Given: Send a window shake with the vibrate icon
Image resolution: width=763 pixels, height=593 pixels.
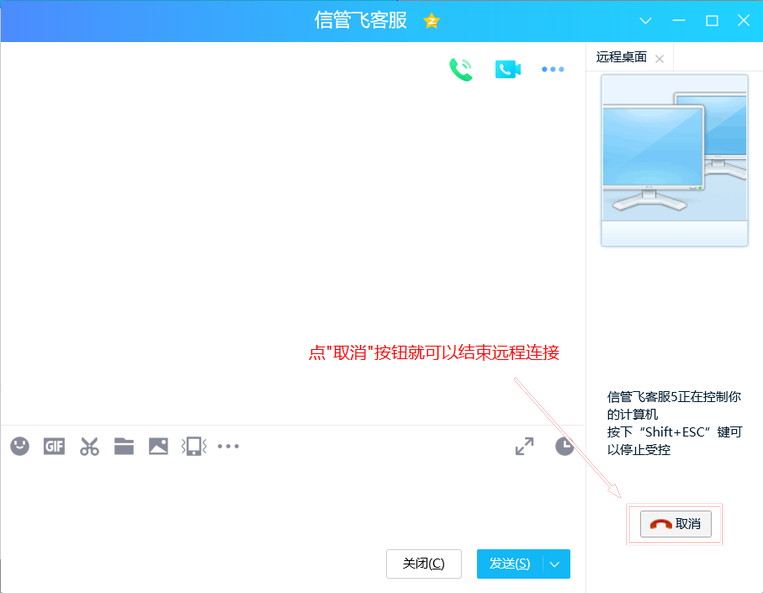Looking at the screenshot, I should pos(192,446).
